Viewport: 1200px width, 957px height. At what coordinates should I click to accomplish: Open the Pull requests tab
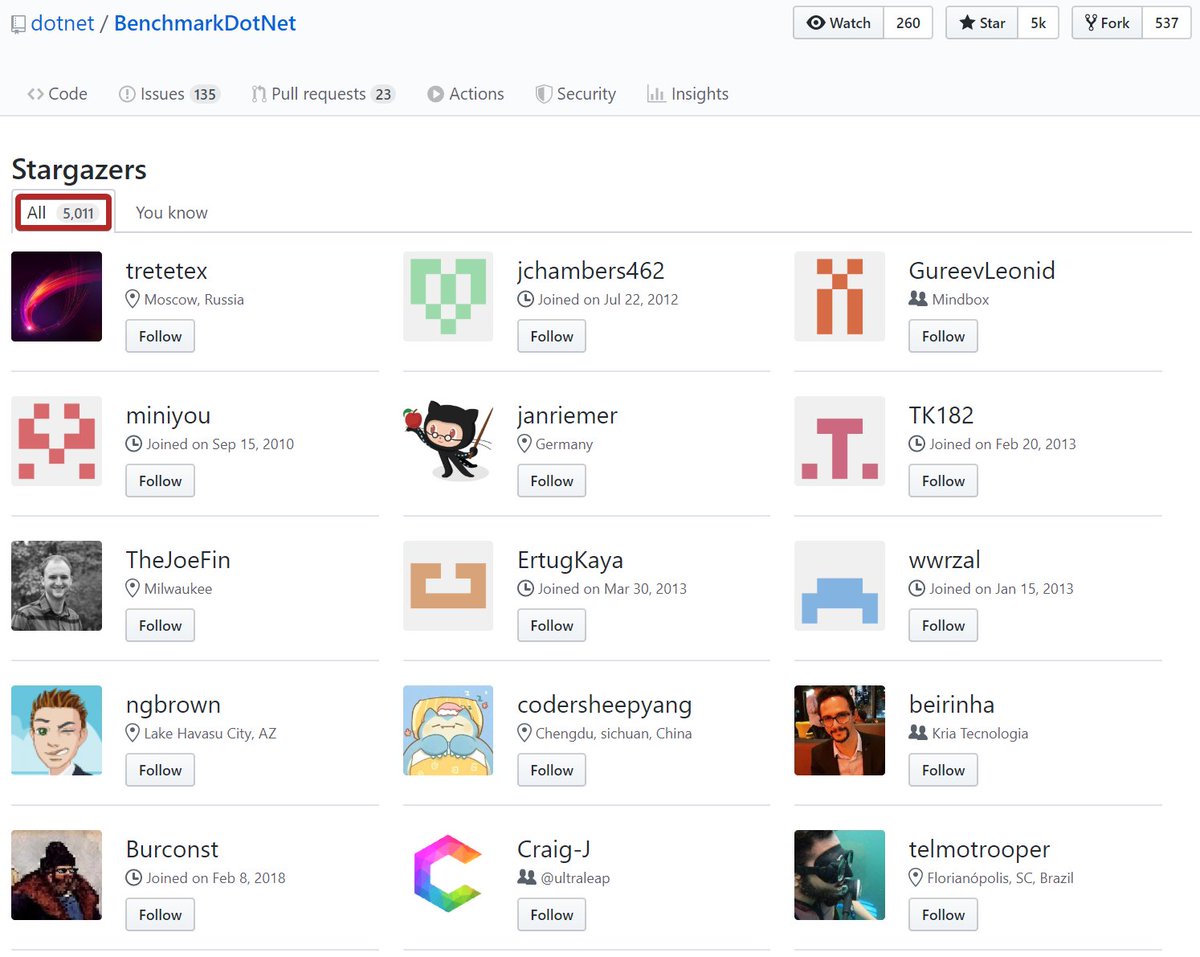coord(323,94)
